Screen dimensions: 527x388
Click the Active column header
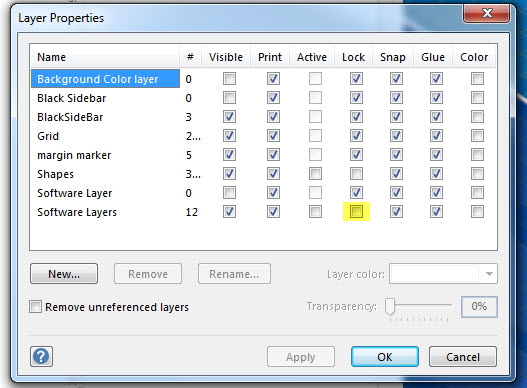312,57
